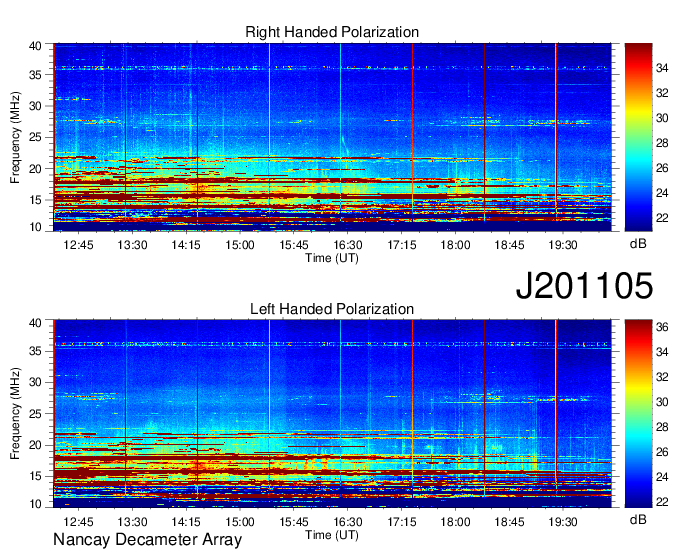The image size is (680, 552).
Task: Click 18:45 tick on Left Handed time axis
Action: 509,522
